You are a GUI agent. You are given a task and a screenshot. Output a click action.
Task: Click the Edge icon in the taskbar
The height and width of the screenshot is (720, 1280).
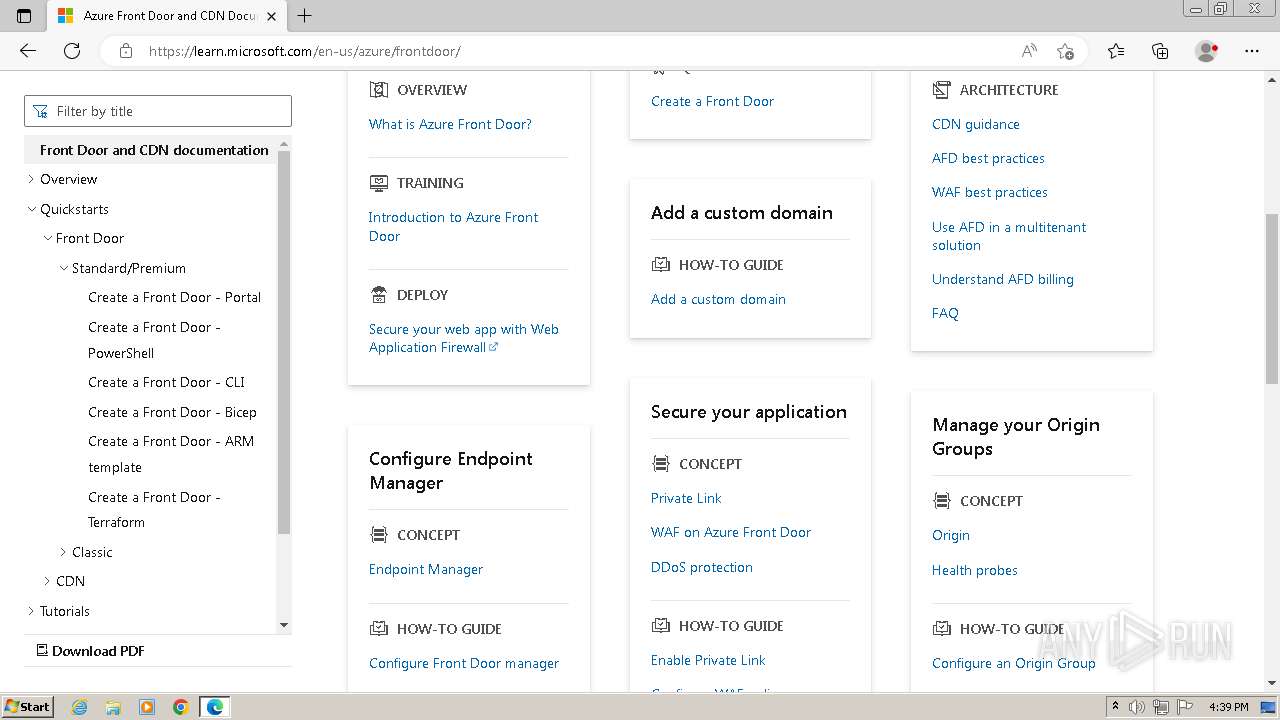(x=215, y=707)
